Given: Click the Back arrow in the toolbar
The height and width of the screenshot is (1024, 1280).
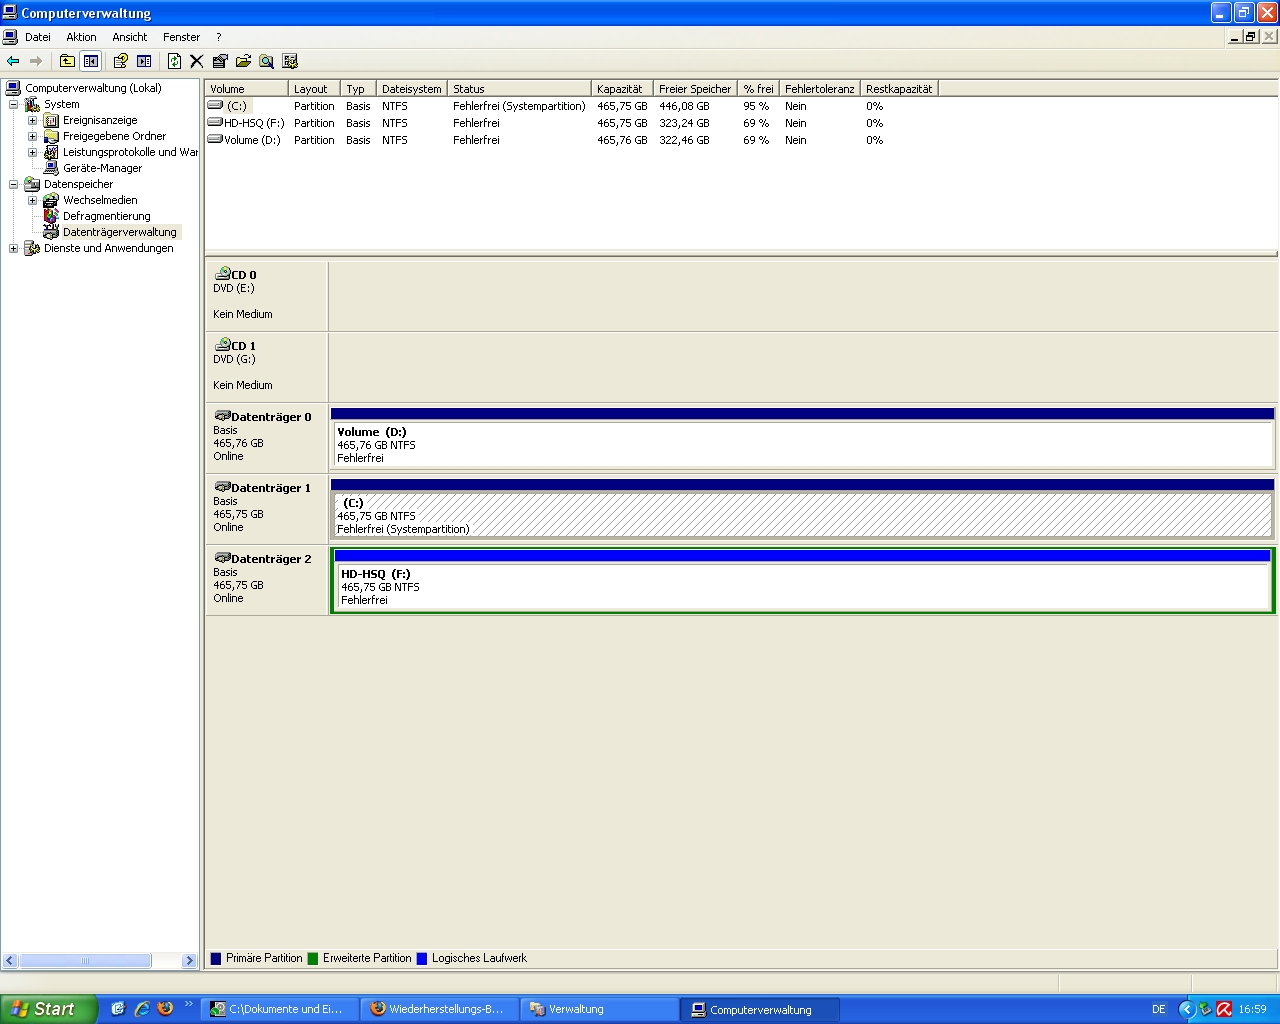Looking at the screenshot, I should coord(13,61).
